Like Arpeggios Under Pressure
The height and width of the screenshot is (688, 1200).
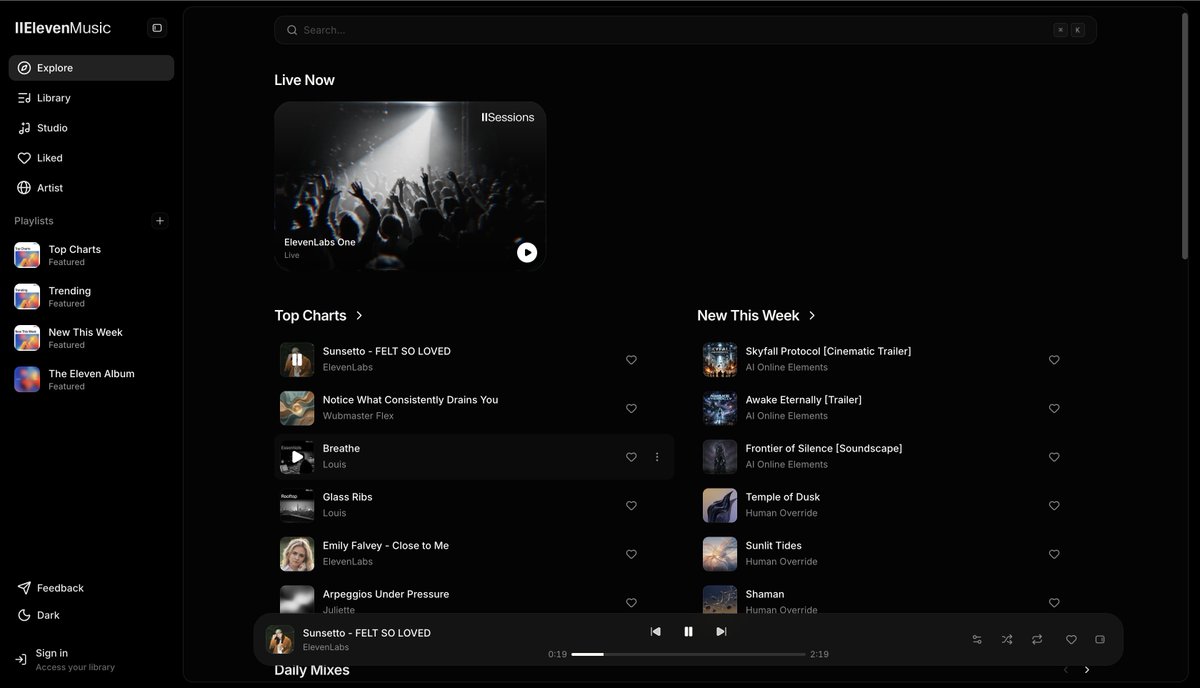pyautogui.click(x=631, y=602)
